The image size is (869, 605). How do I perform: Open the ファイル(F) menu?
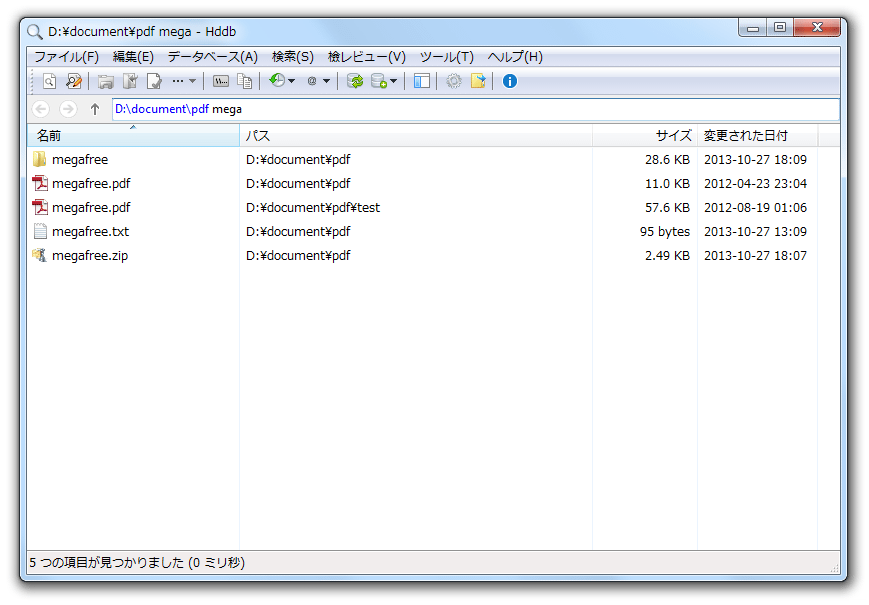67,57
